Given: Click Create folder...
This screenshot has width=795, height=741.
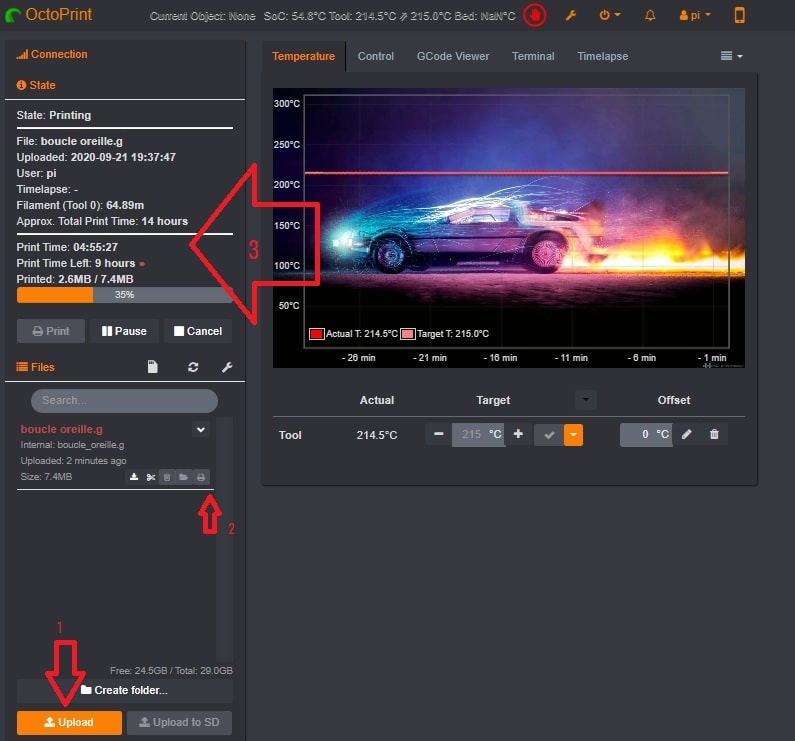Looking at the screenshot, I should [x=125, y=690].
